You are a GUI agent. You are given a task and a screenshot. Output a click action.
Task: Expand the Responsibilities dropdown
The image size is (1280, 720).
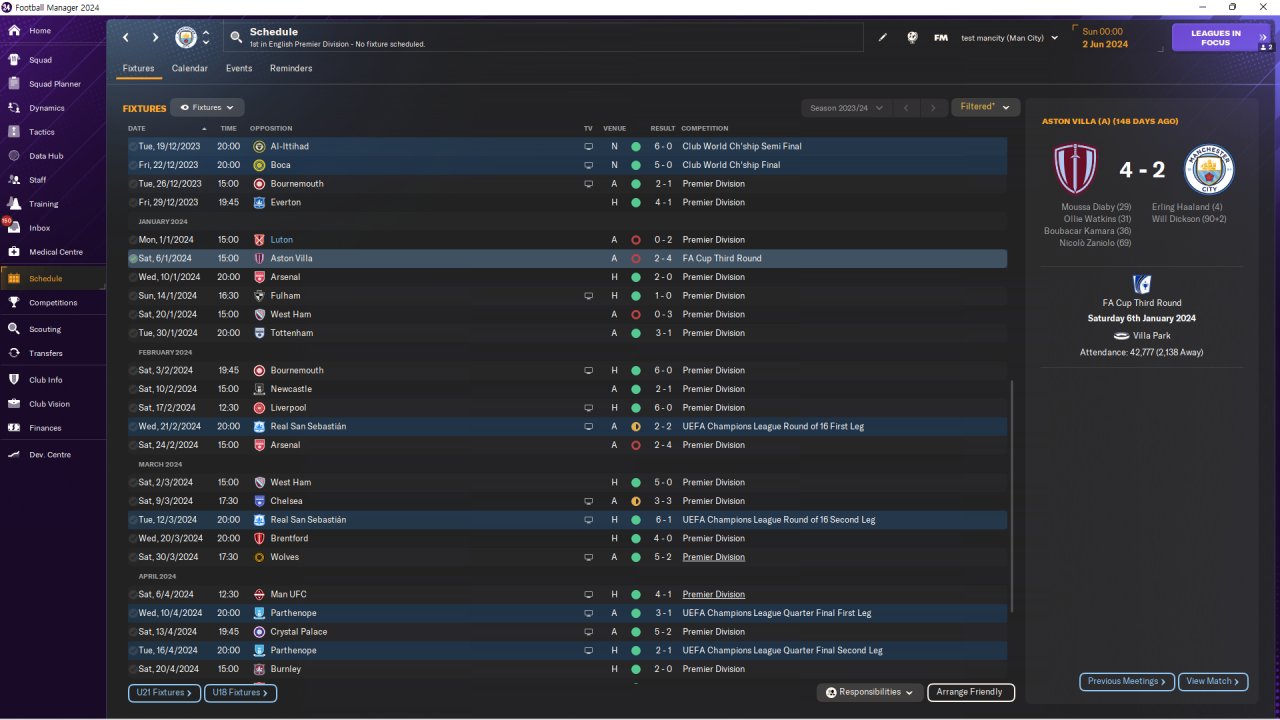869,692
